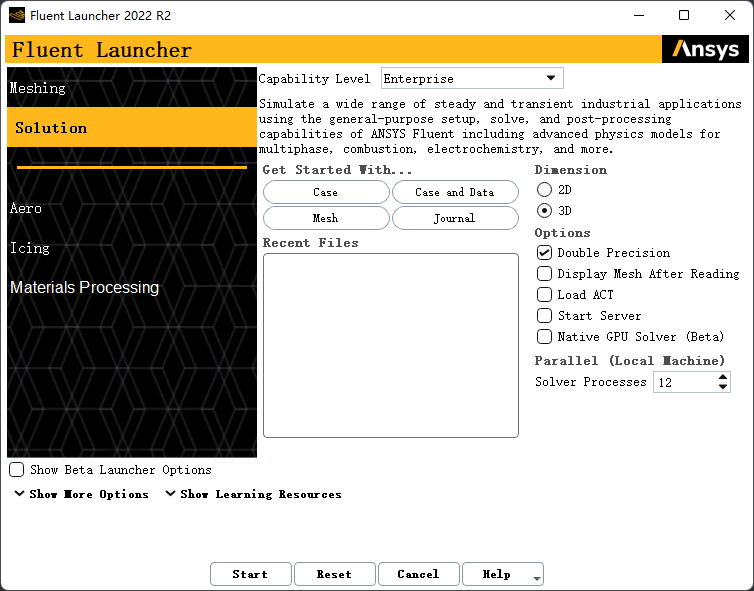Decrease Solver Processes with the down arrow

coord(723,387)
